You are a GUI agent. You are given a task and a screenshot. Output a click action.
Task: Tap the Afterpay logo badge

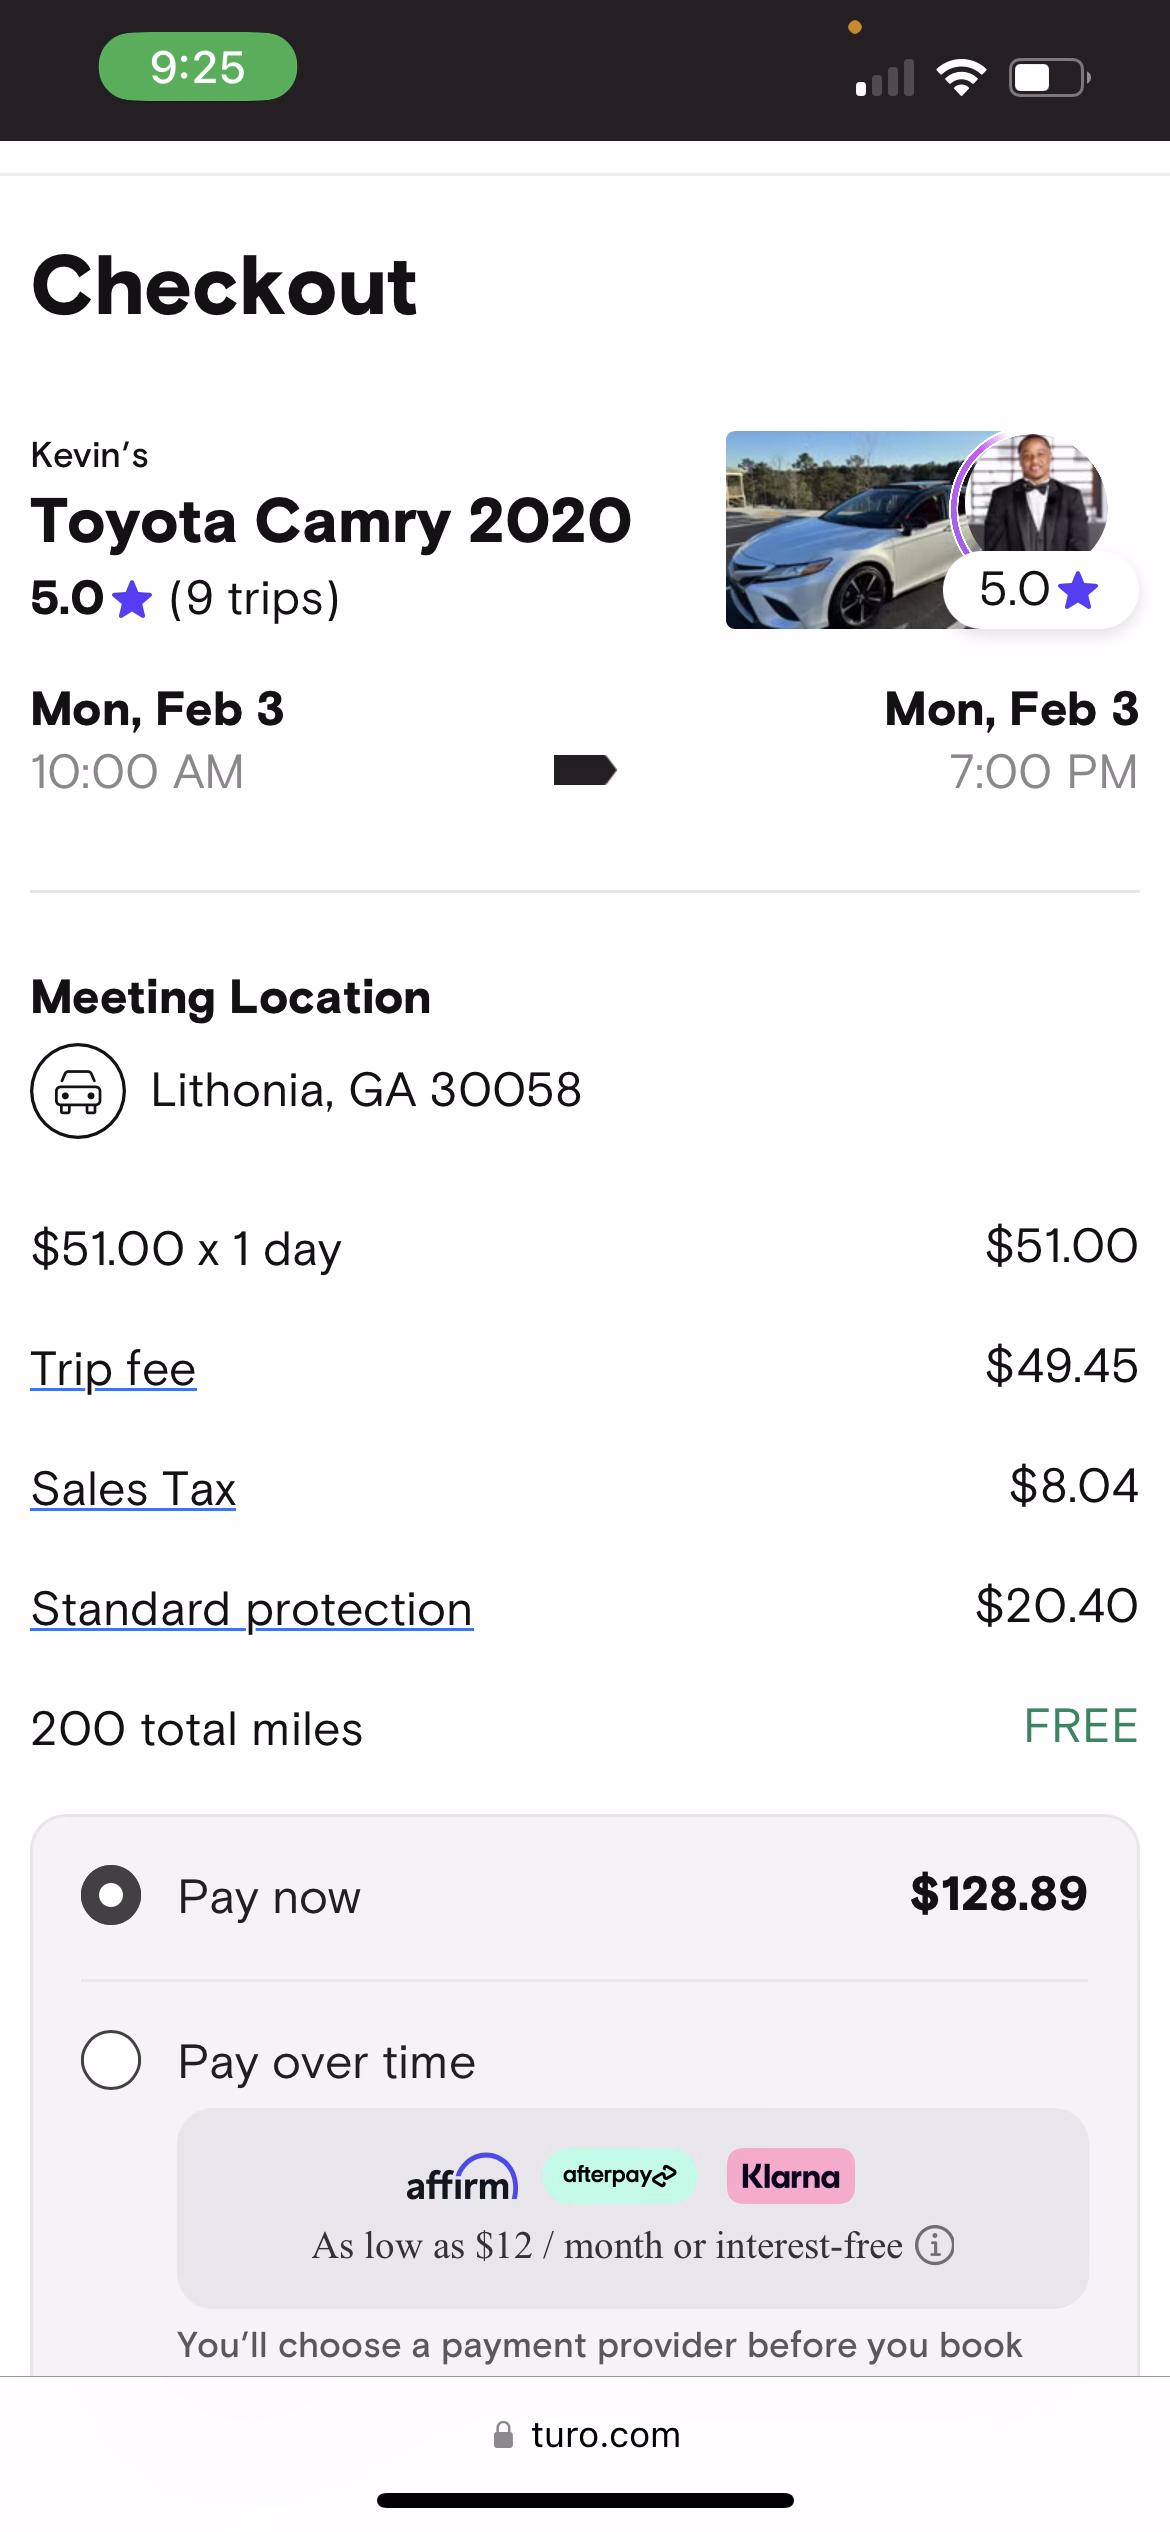click(619, 2175)
